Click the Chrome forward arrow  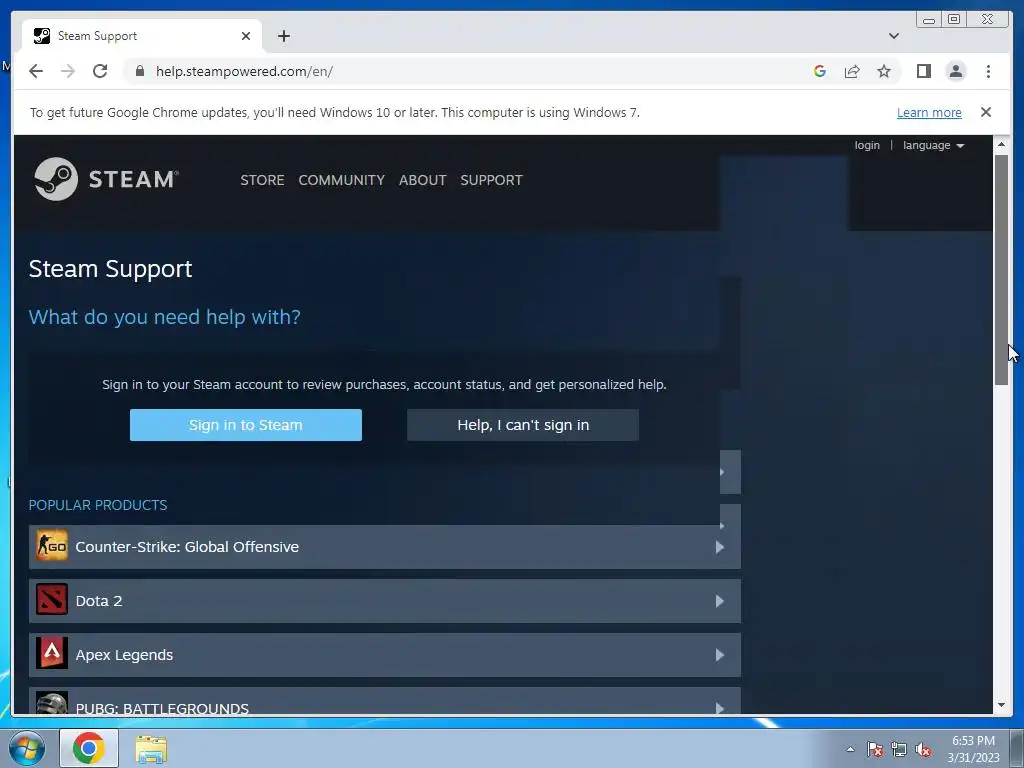(x=68, y=71)
